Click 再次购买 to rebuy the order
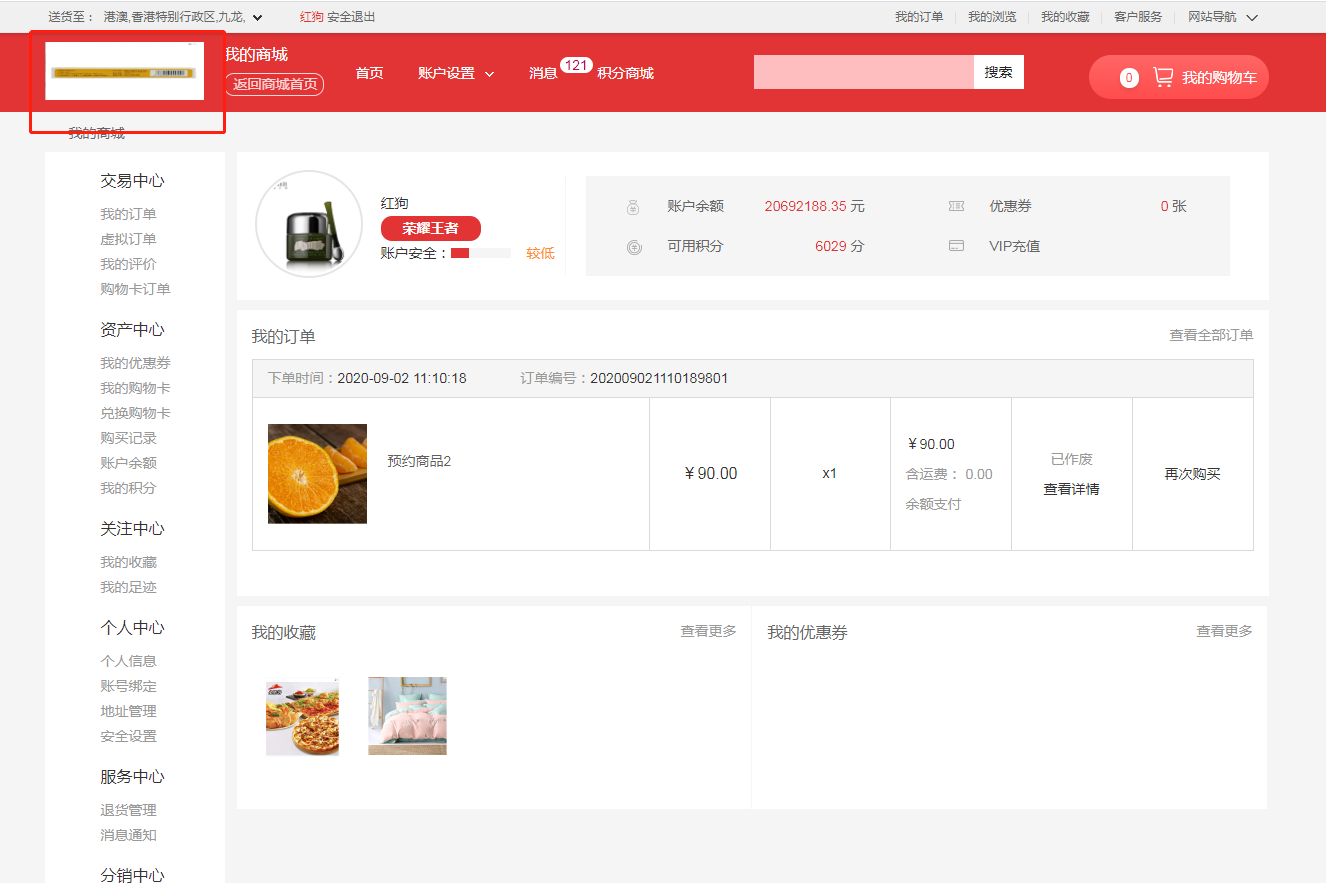The image size is (1326, 883). [1192, 473]
